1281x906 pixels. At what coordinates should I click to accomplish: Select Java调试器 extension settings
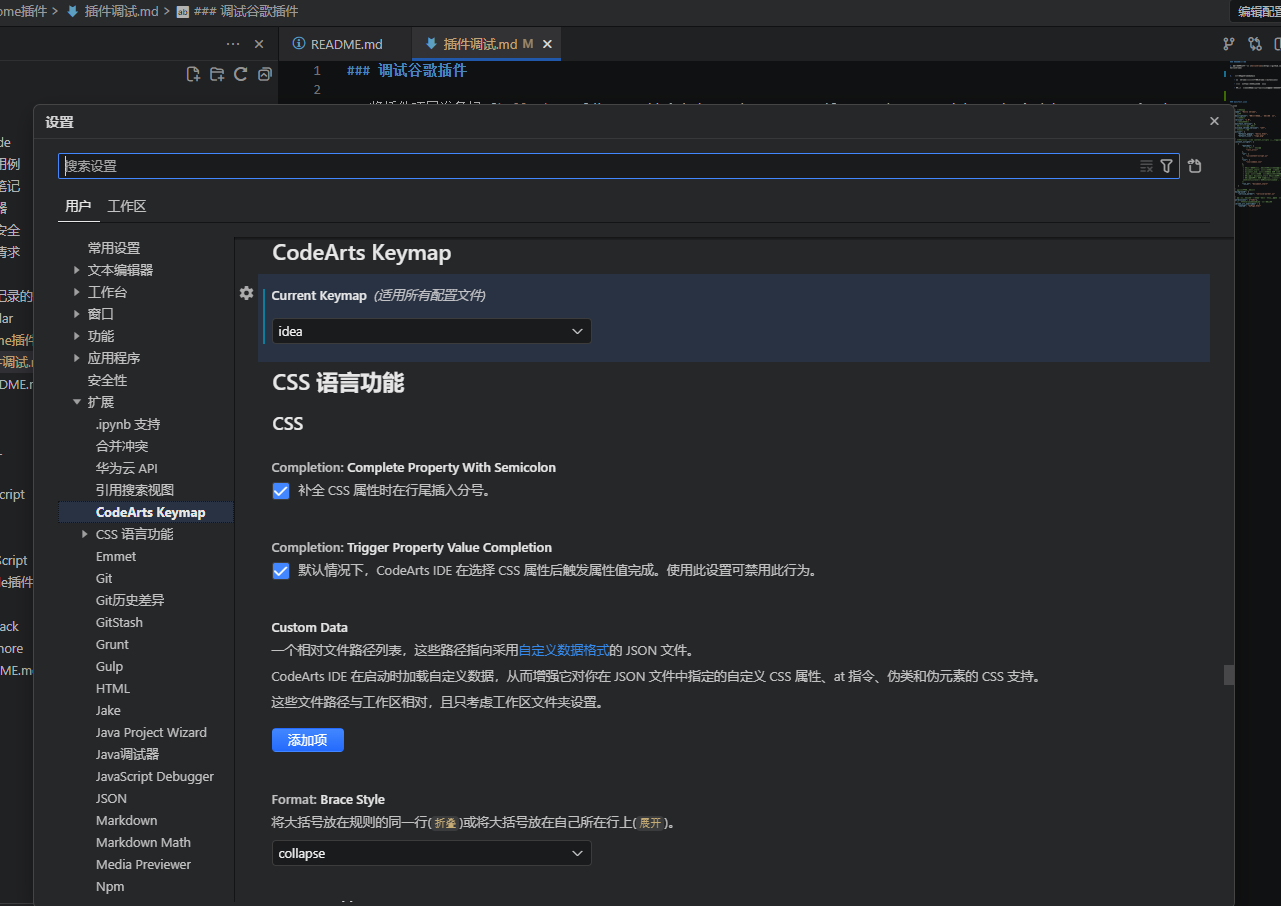127,754
